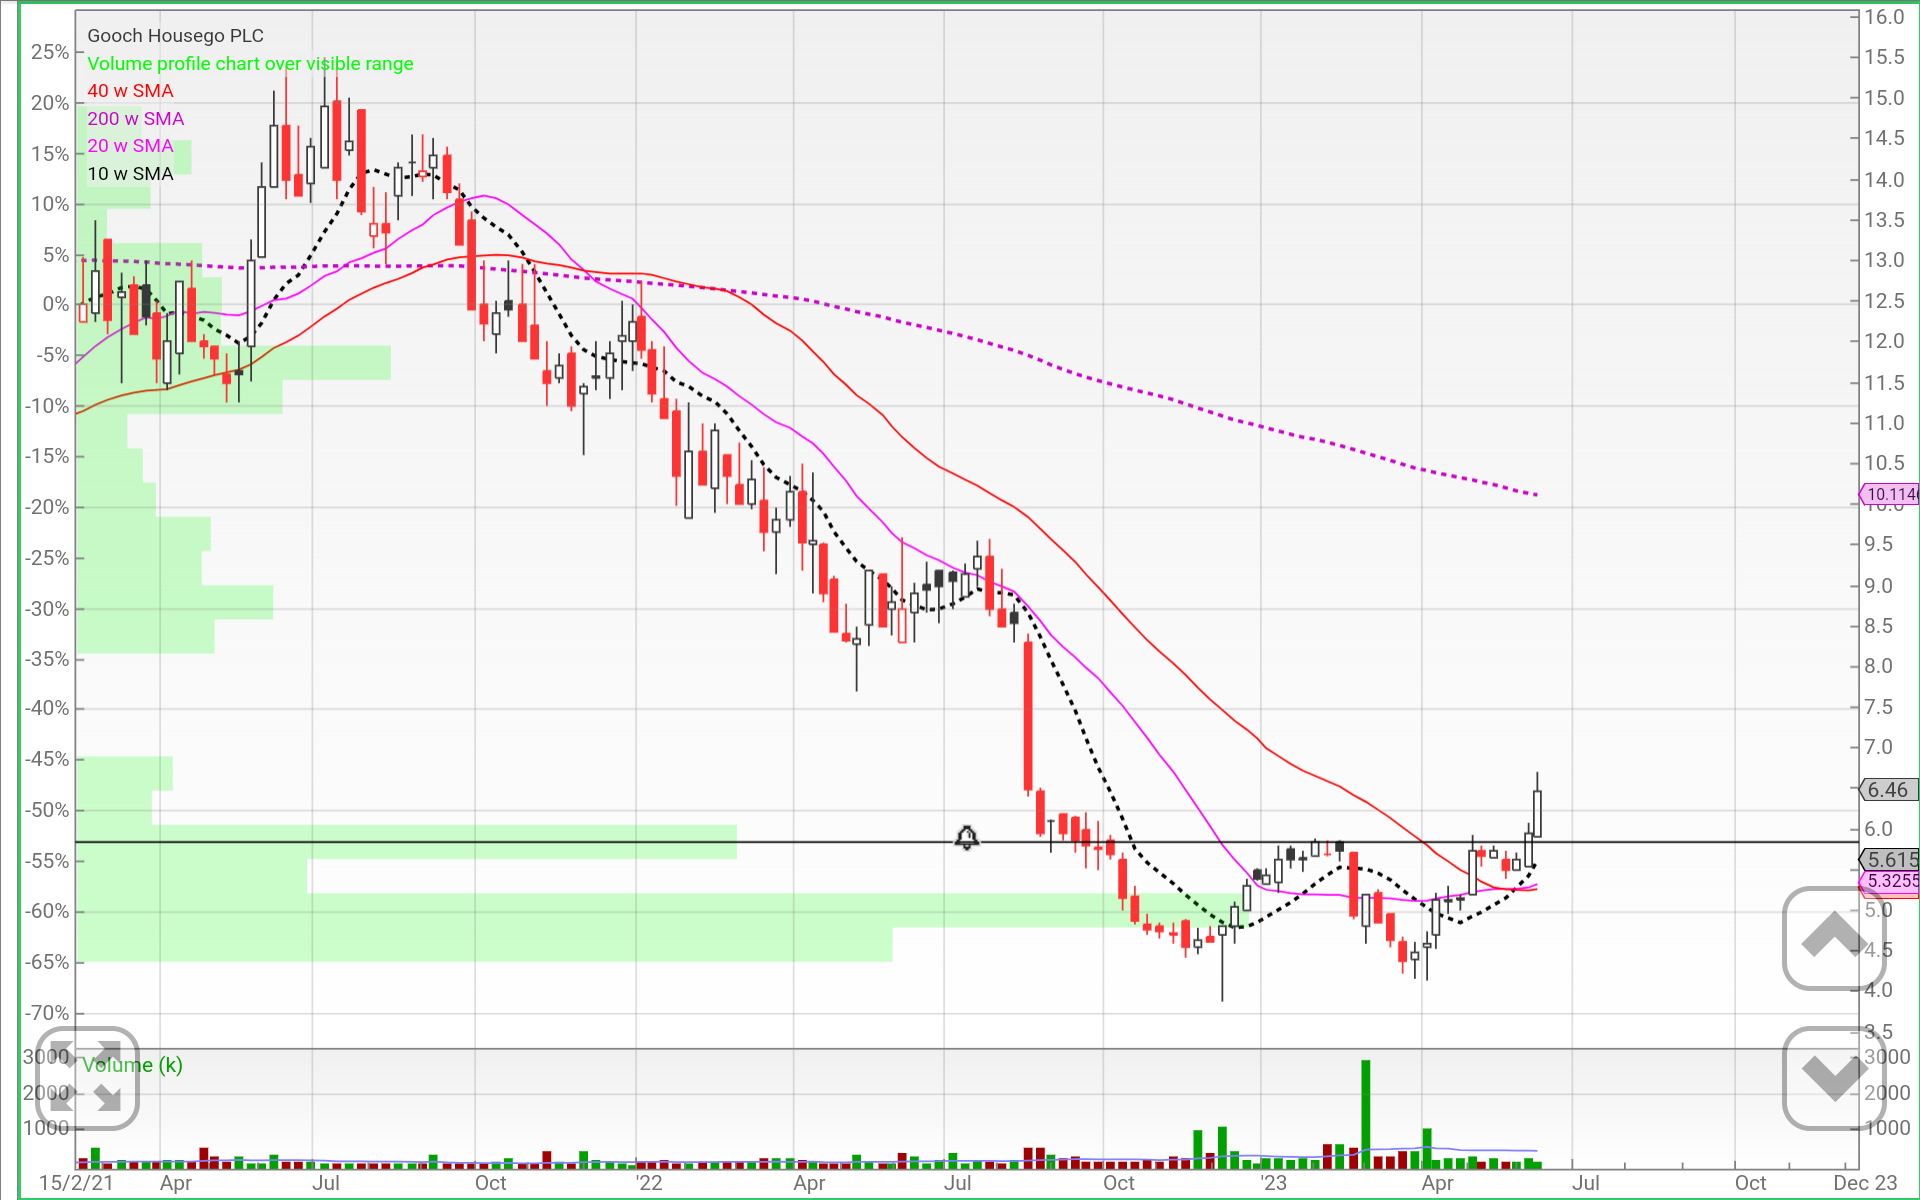The image size is (1920, 1200).
Task: Select the 6.46 current price tag
Action: pos(1887,790)
